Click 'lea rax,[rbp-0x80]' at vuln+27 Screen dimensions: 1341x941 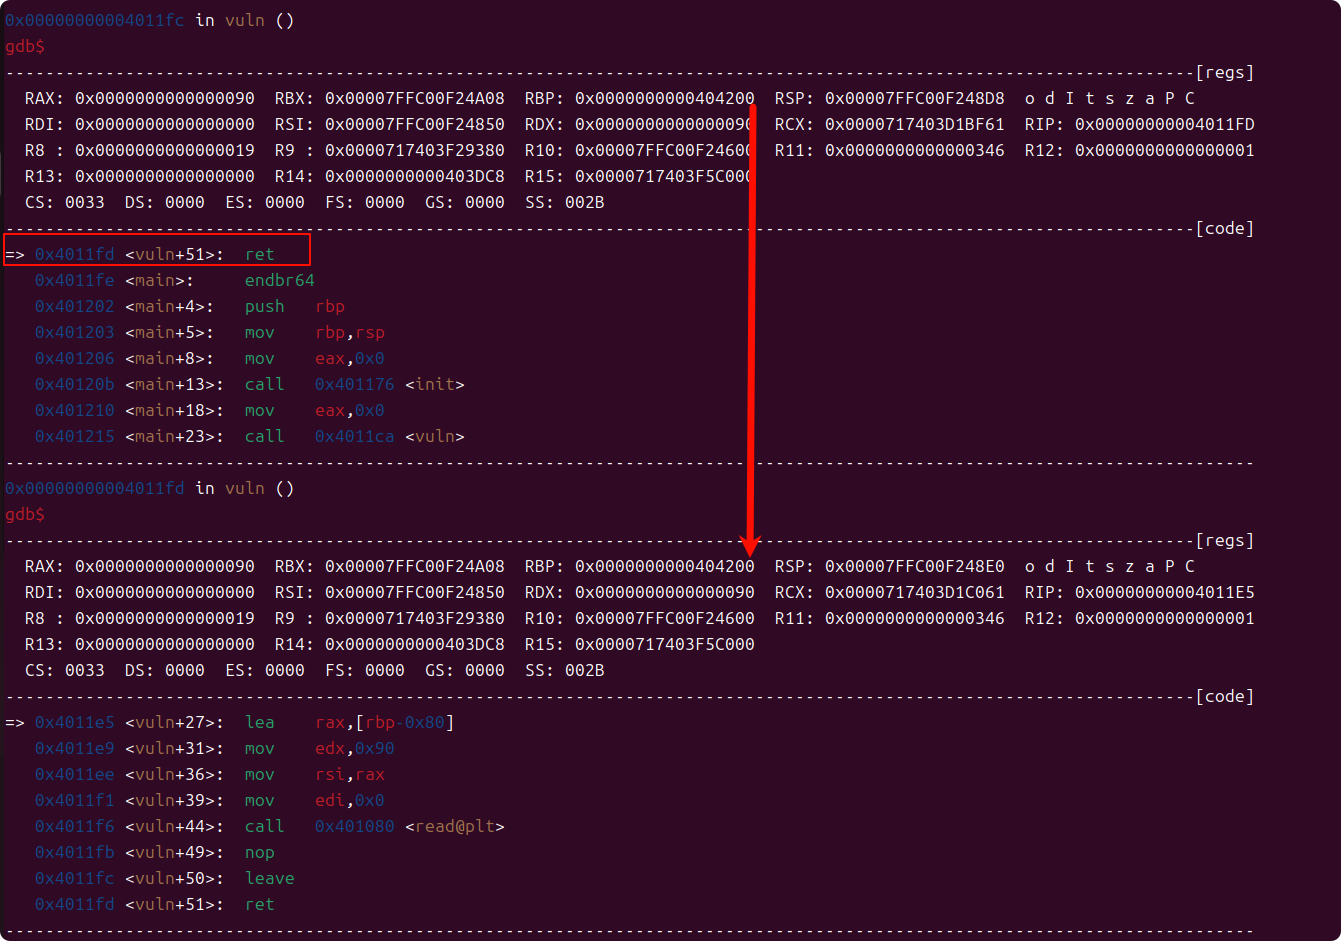point(350,722)
